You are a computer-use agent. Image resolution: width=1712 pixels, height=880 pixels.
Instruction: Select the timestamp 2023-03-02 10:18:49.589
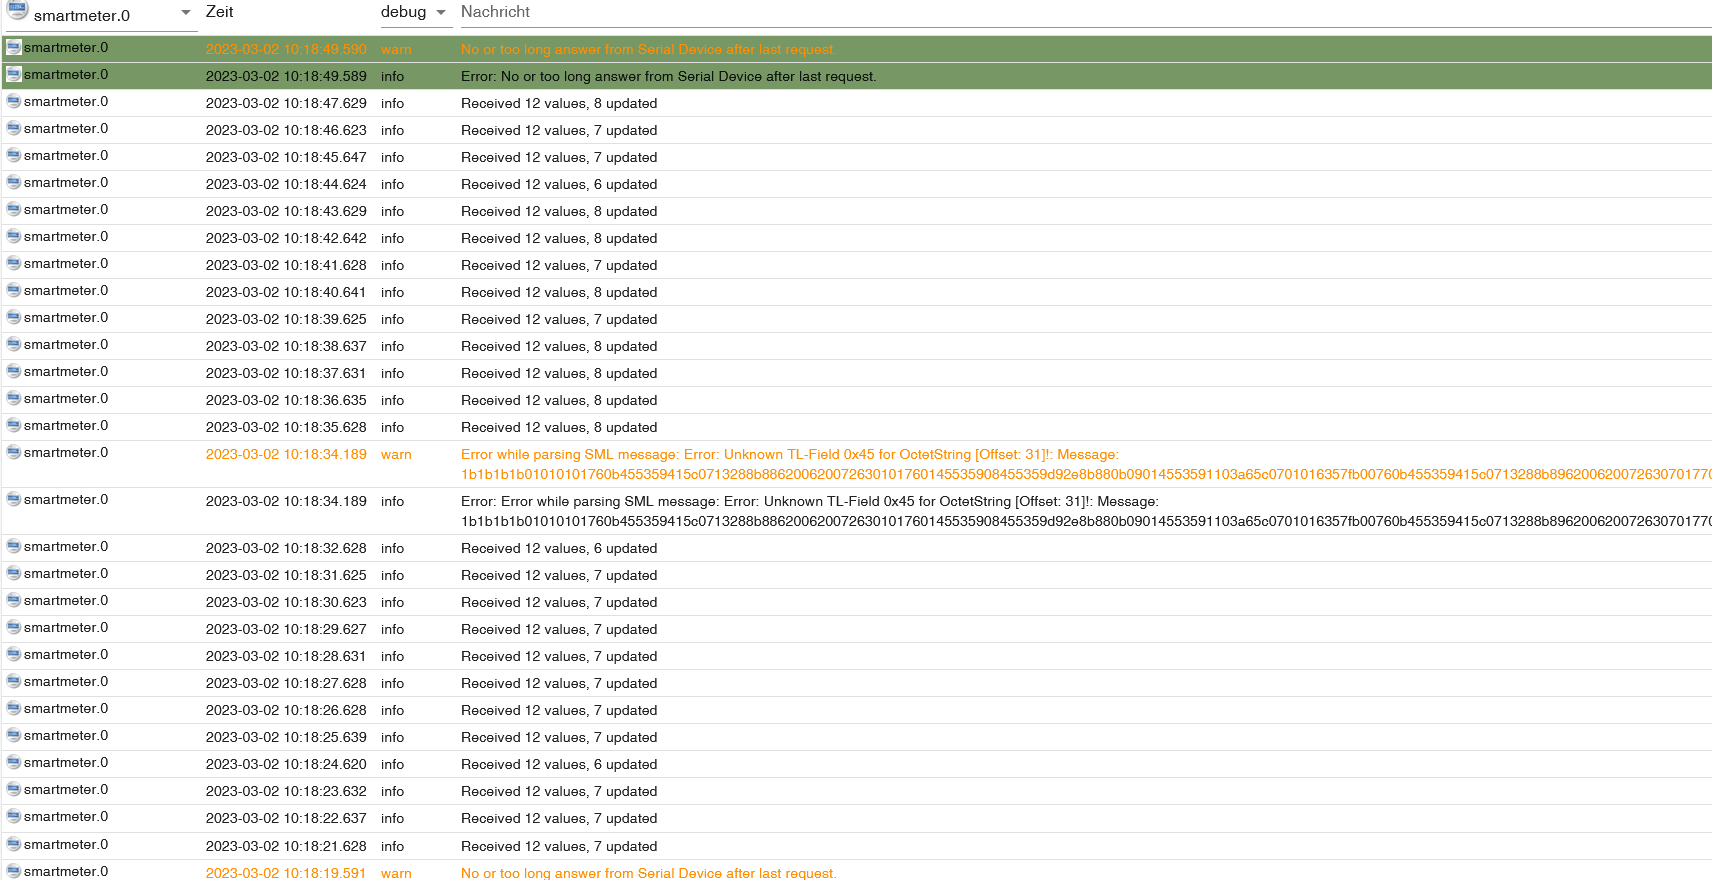click(x=286, y=76)
